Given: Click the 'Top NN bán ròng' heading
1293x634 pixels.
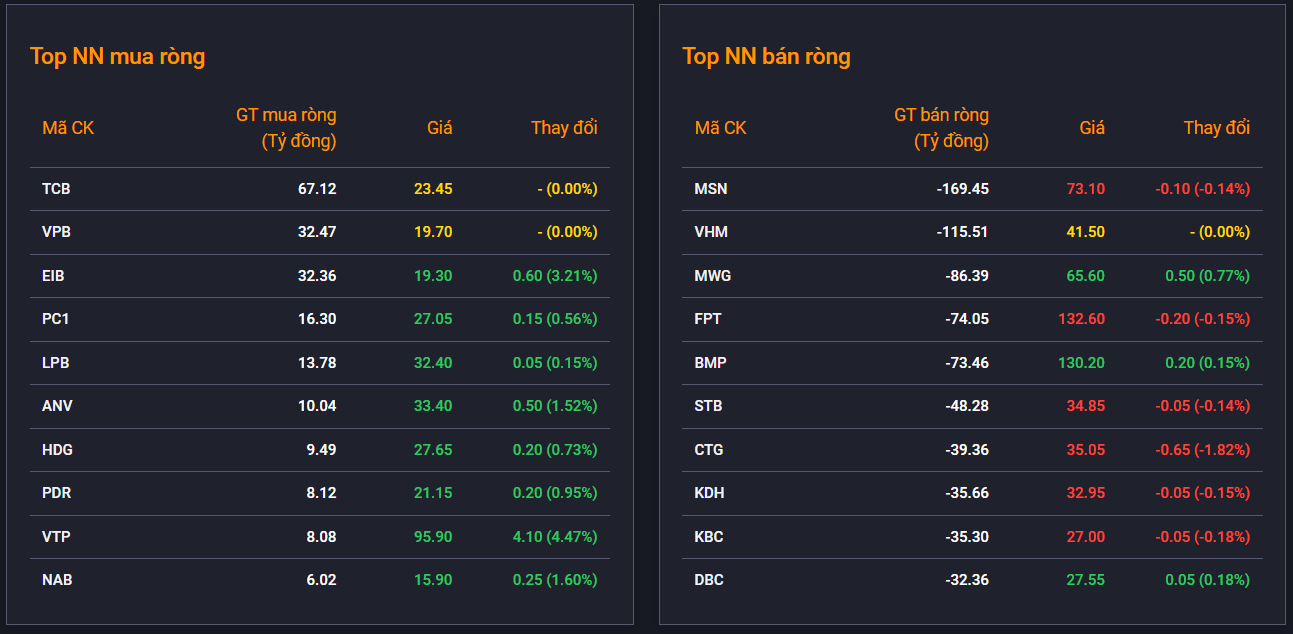Looking at the screenshot, I should [766, 56].
